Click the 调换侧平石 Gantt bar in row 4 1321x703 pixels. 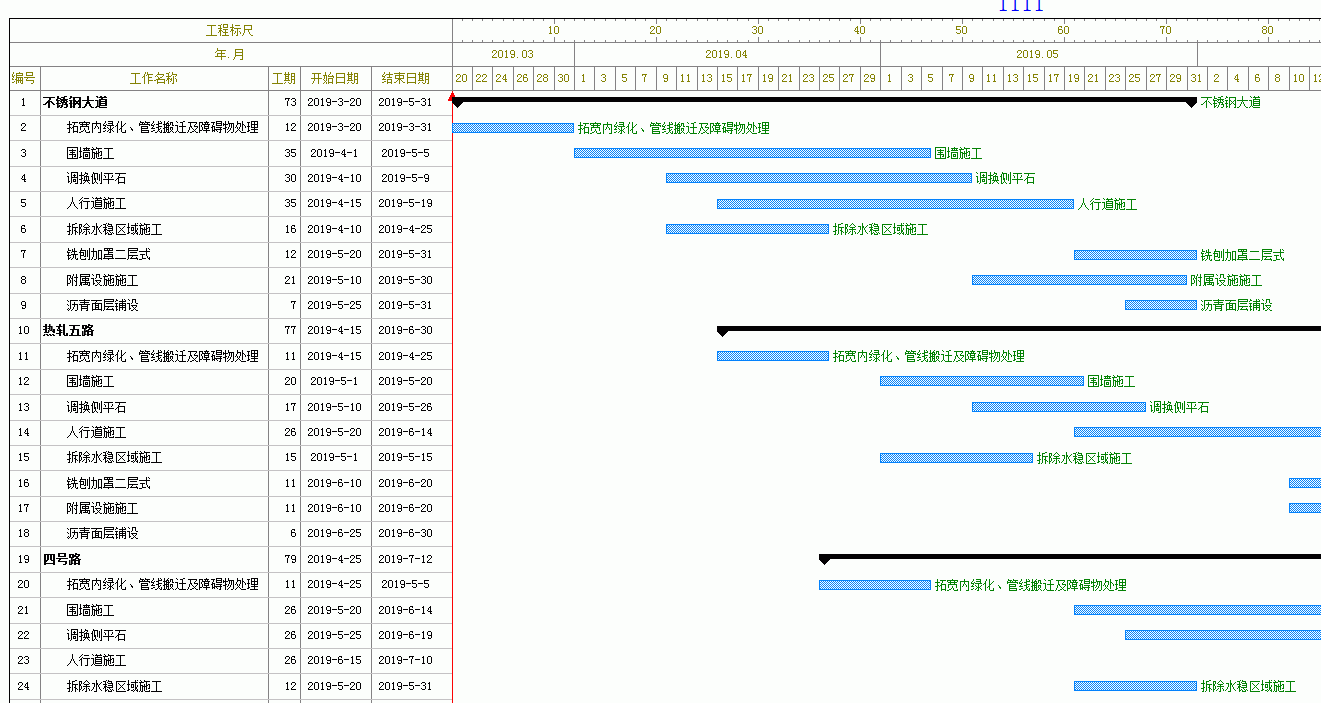tap(819, 178)
